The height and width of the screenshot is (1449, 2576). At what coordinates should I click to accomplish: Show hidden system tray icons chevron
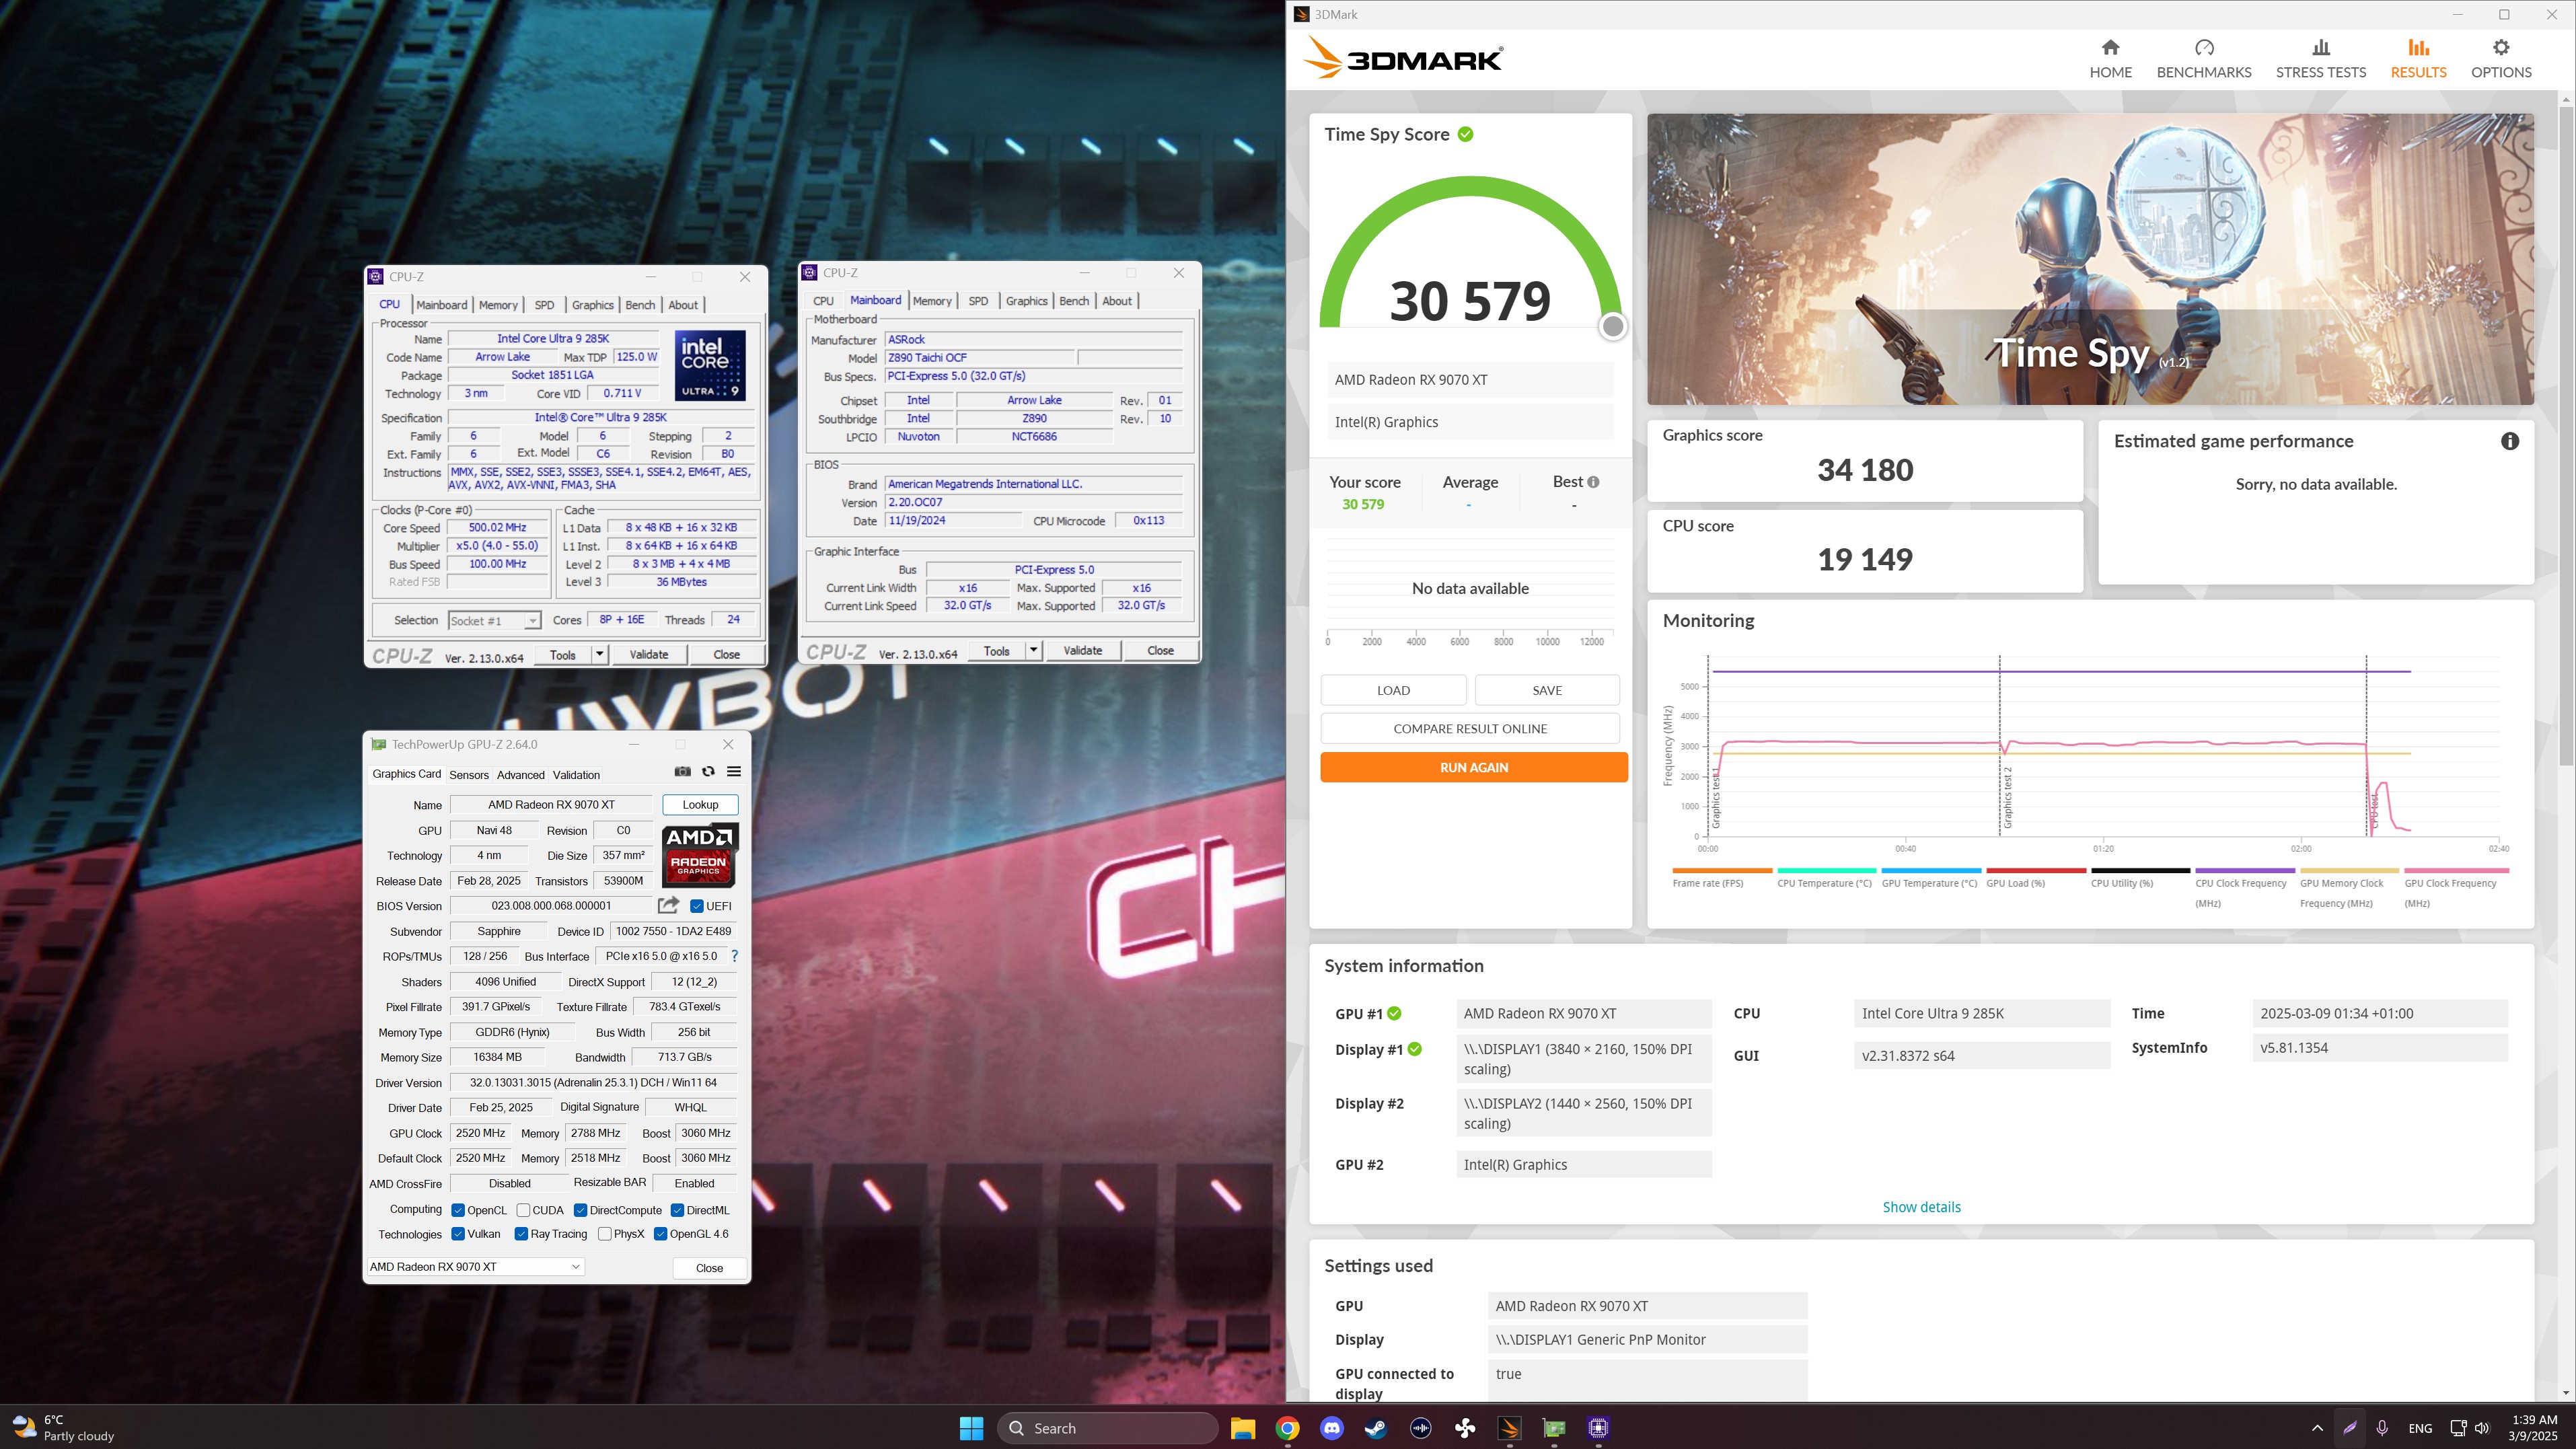pos(2317,1428)
